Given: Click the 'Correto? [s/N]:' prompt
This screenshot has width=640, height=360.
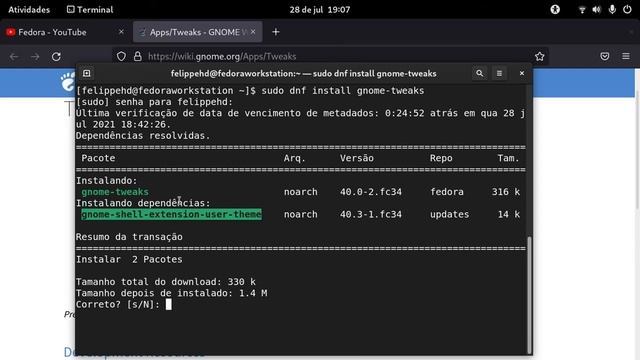Looking at the screenshot, I should tap(118, 304).
